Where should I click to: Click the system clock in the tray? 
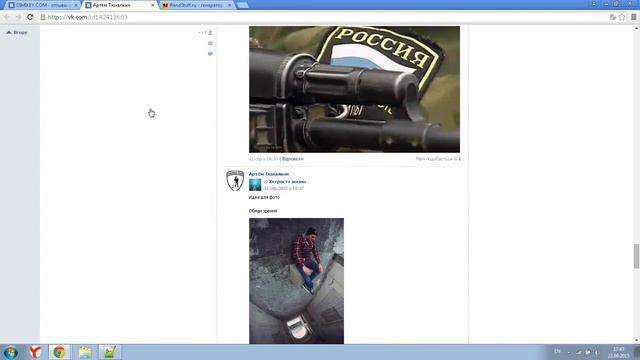(618, 352)
